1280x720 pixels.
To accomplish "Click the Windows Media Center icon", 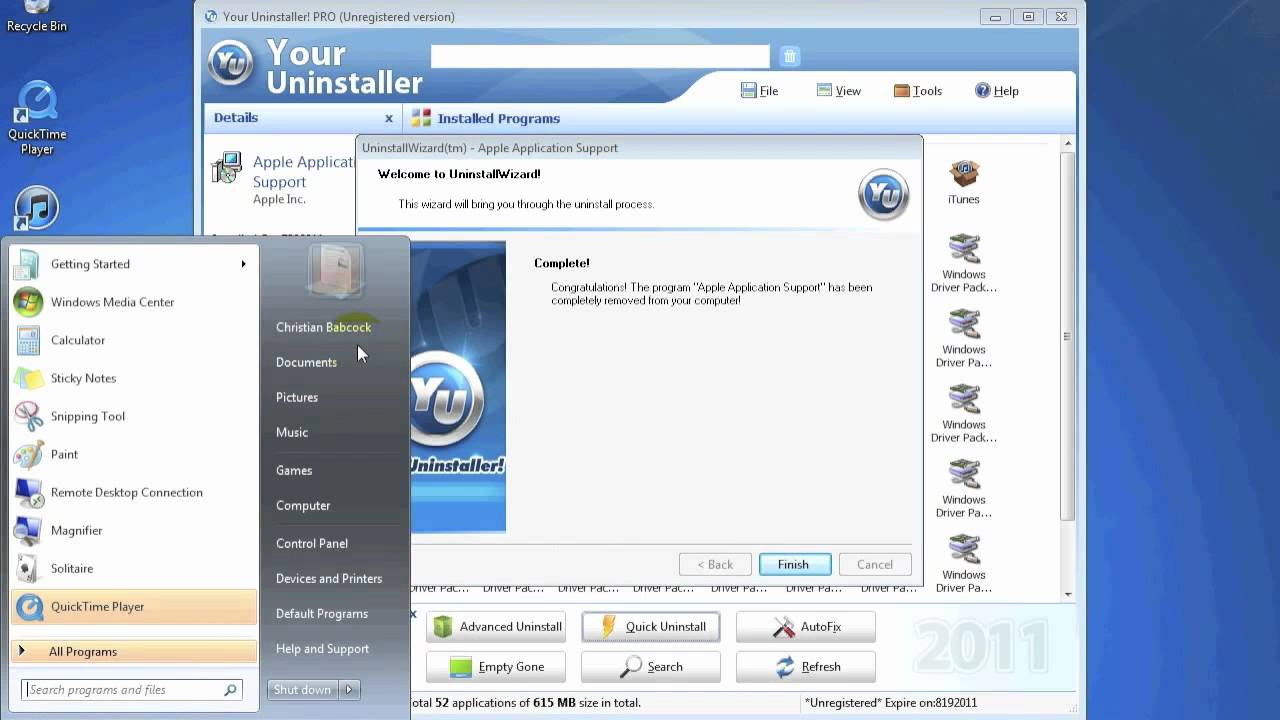I will 28,302.
